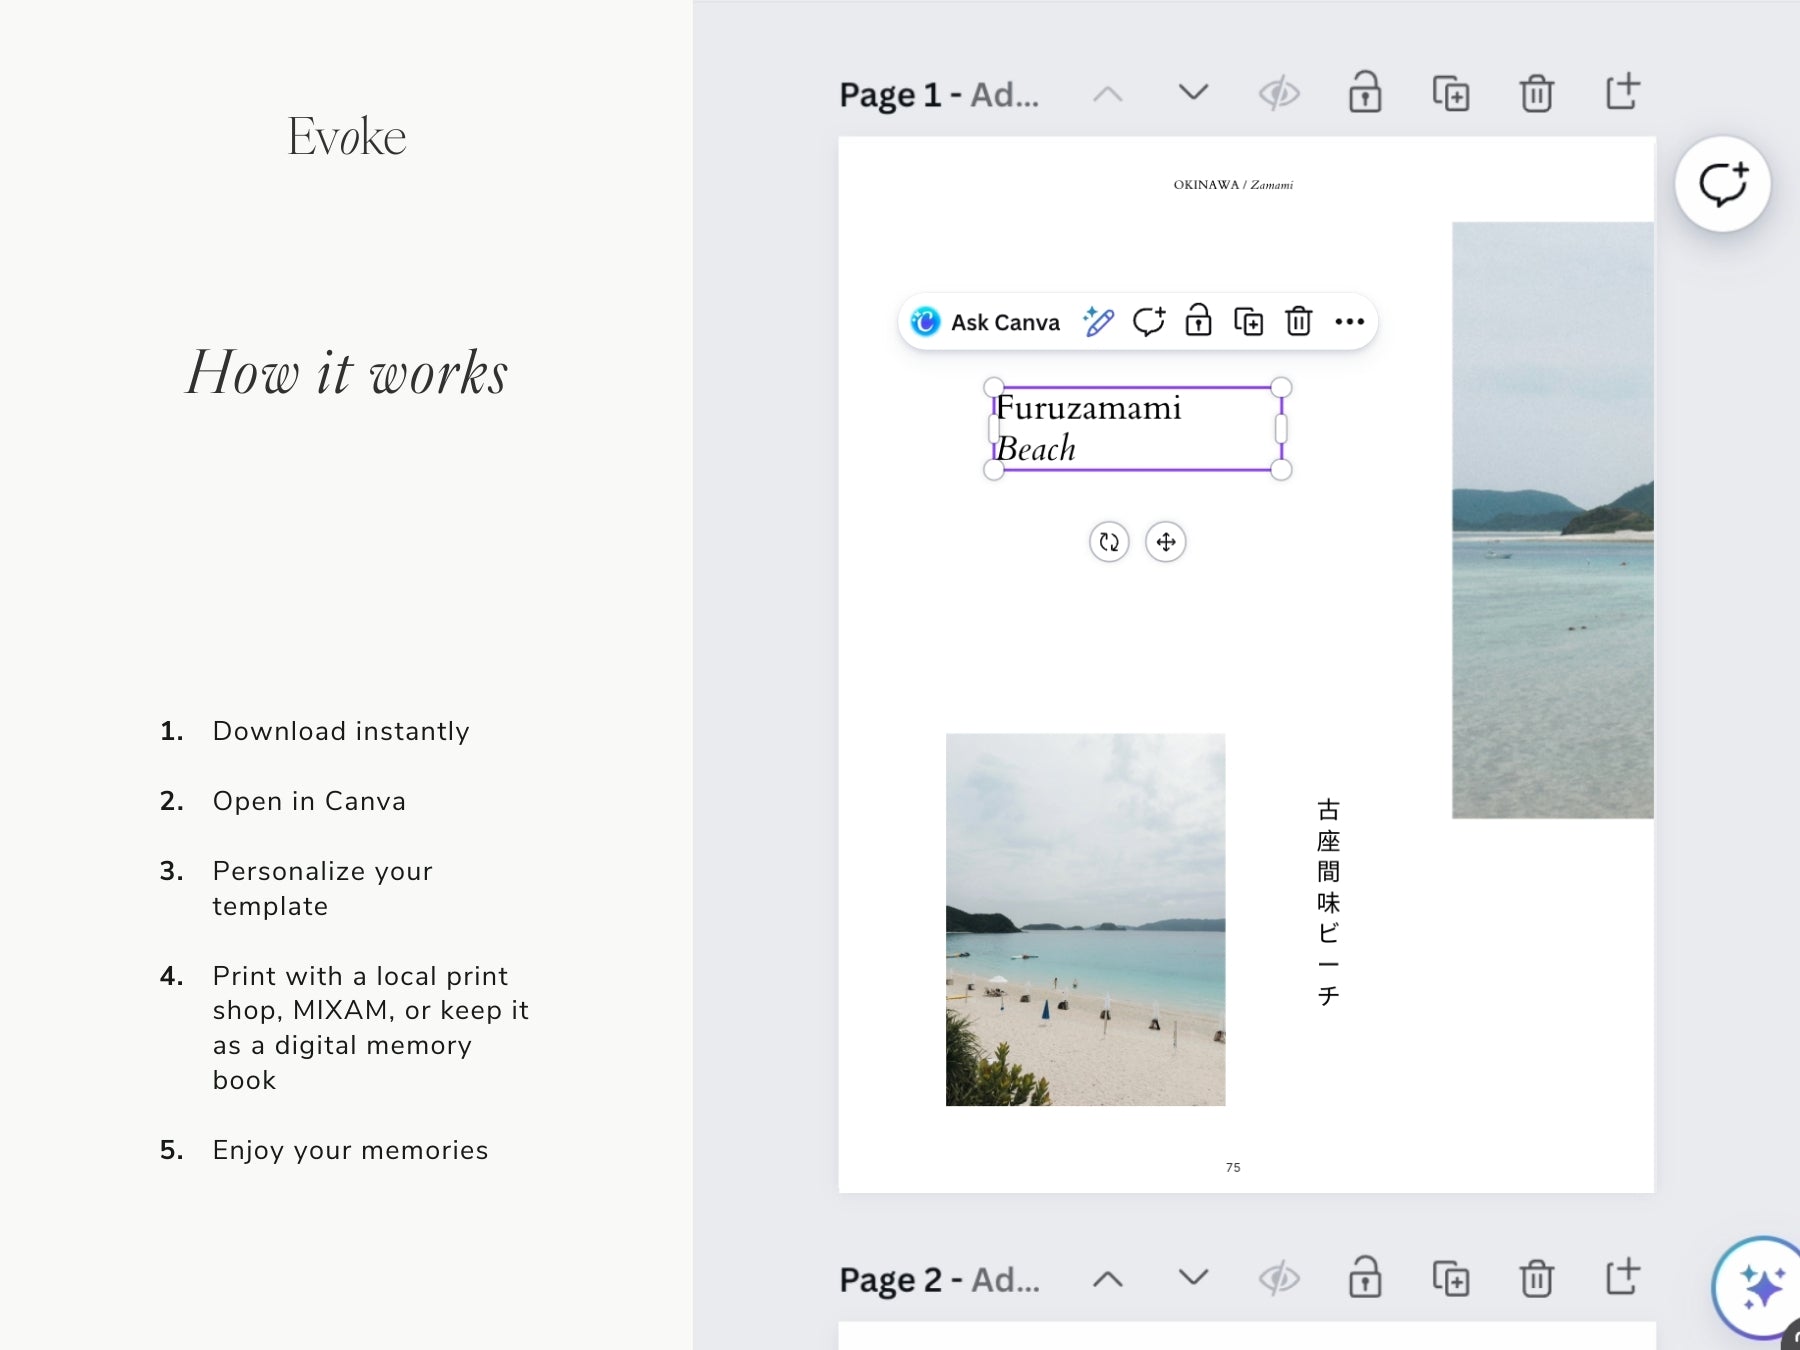The image size is (1800, 1350).
Task: Toggle the lock on Page 2
Action: 1364,1279
